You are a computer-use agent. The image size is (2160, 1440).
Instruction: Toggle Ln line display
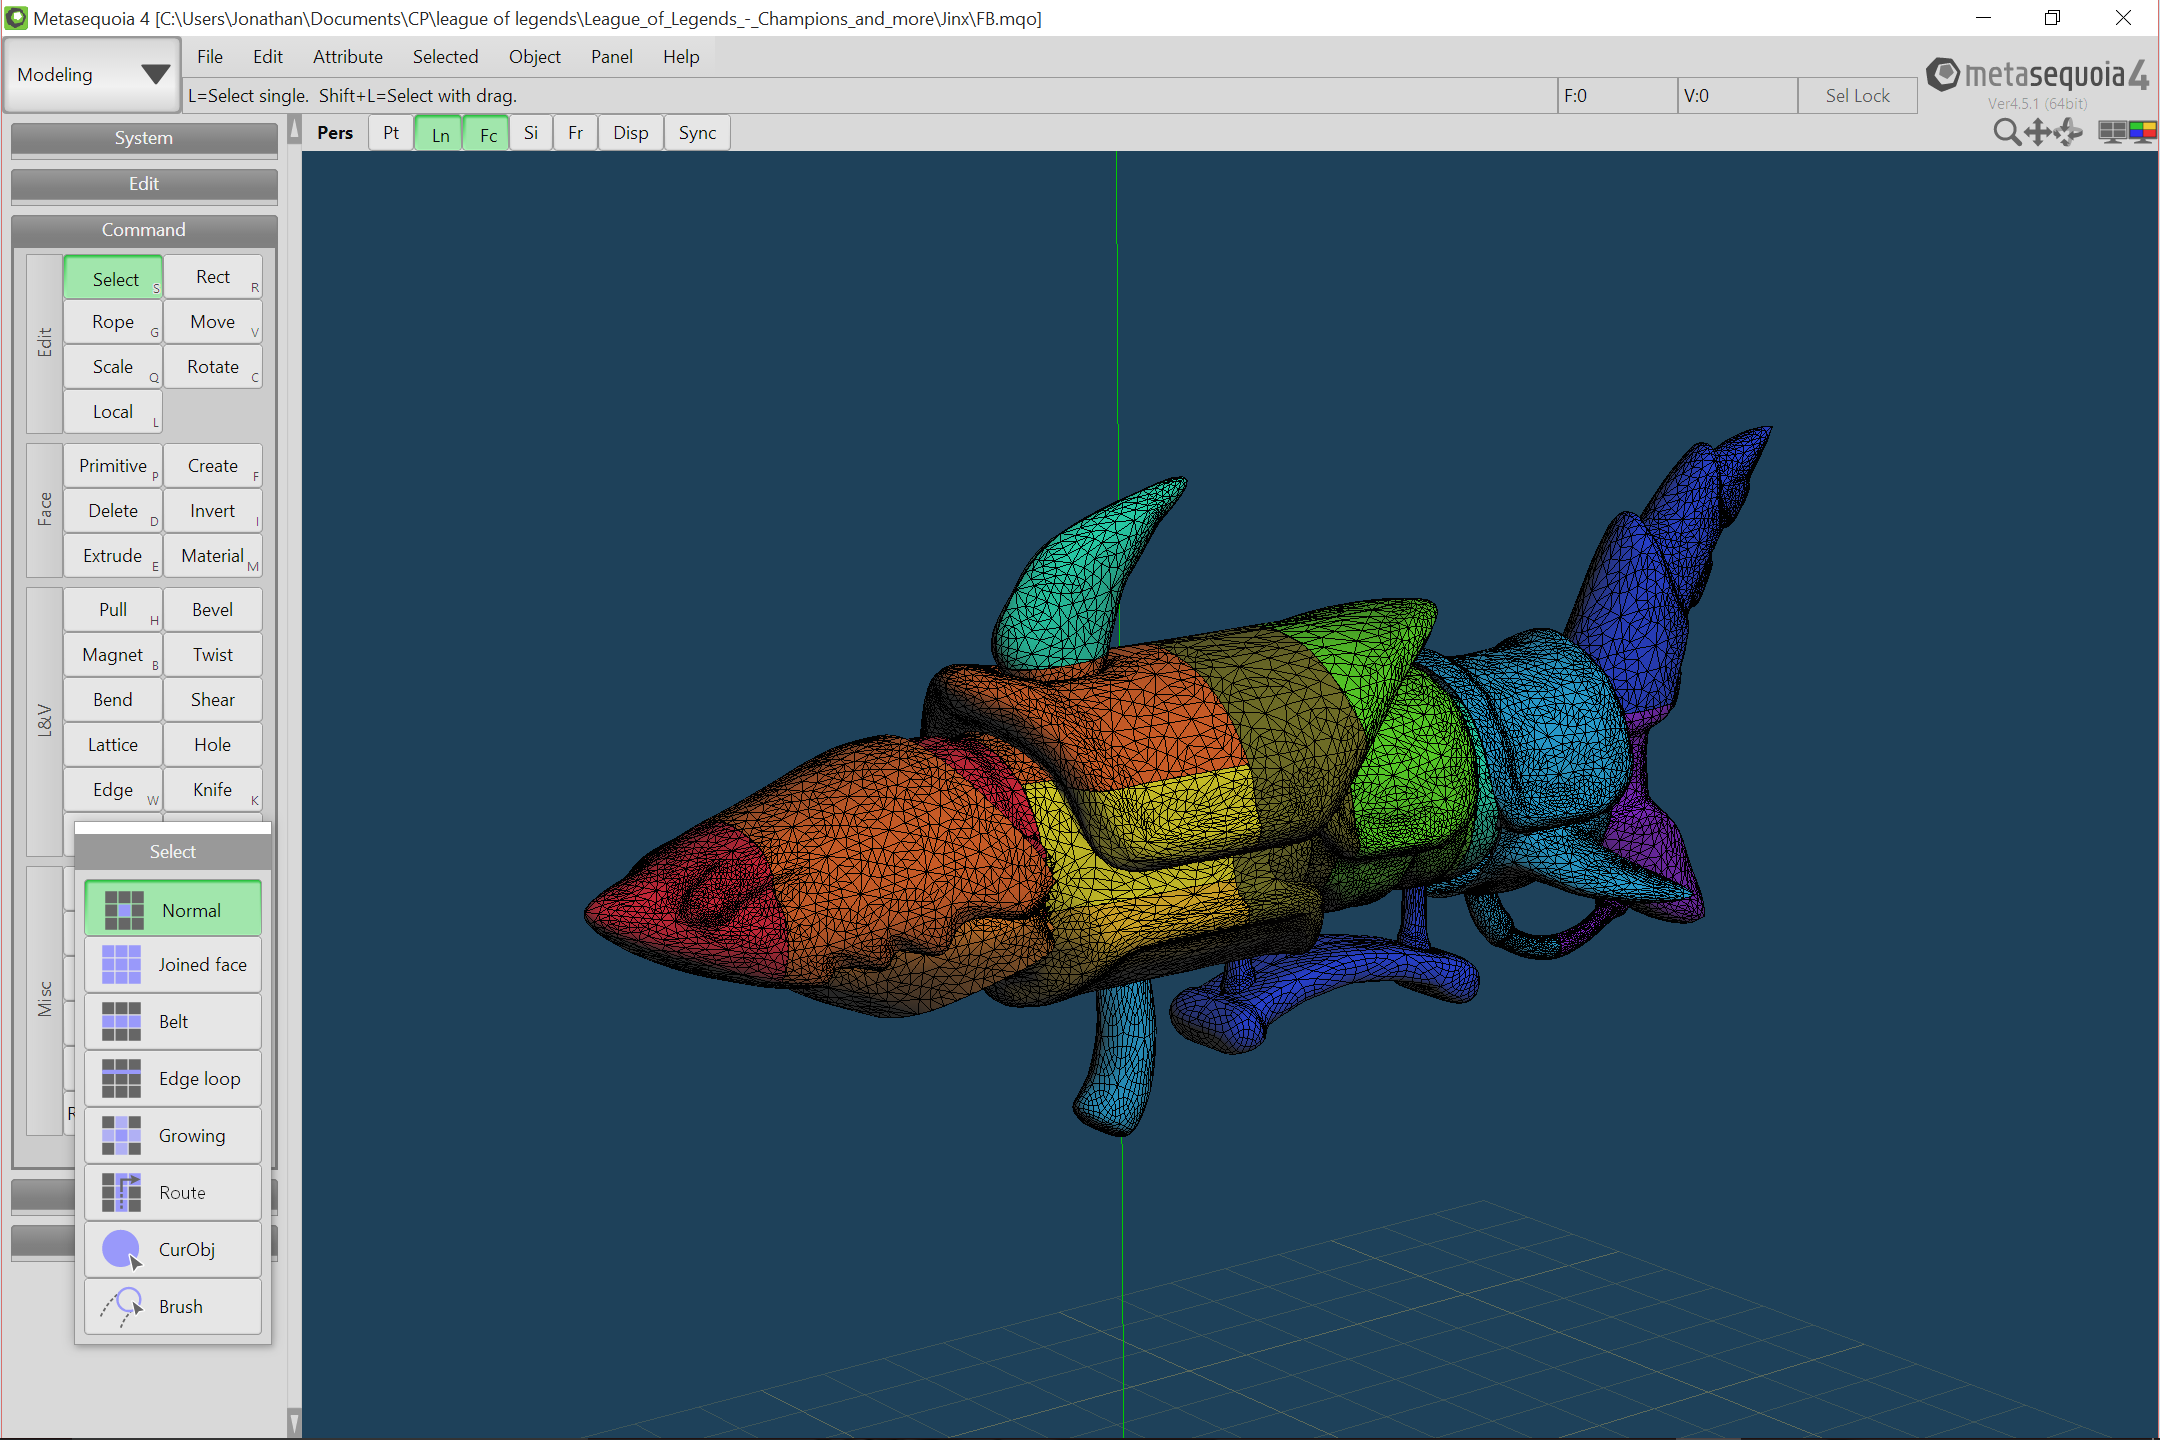(440, 133)
